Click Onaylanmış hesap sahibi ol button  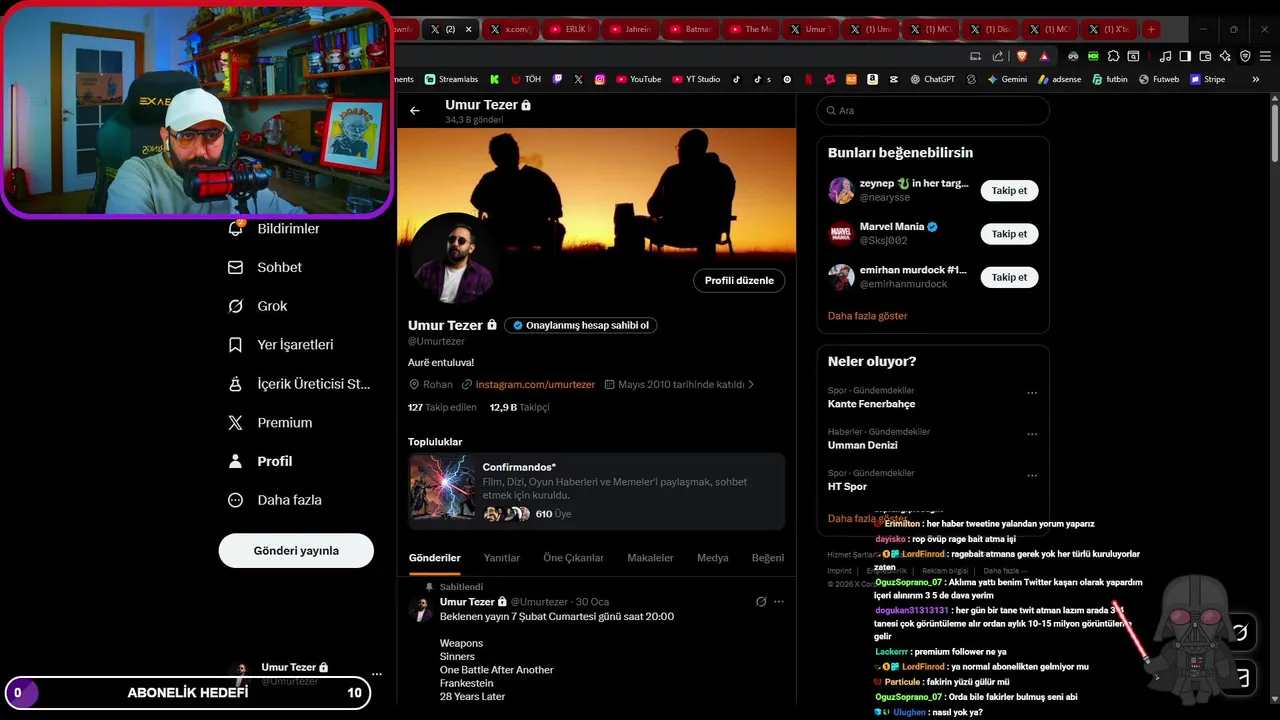(x=580, y=325)
